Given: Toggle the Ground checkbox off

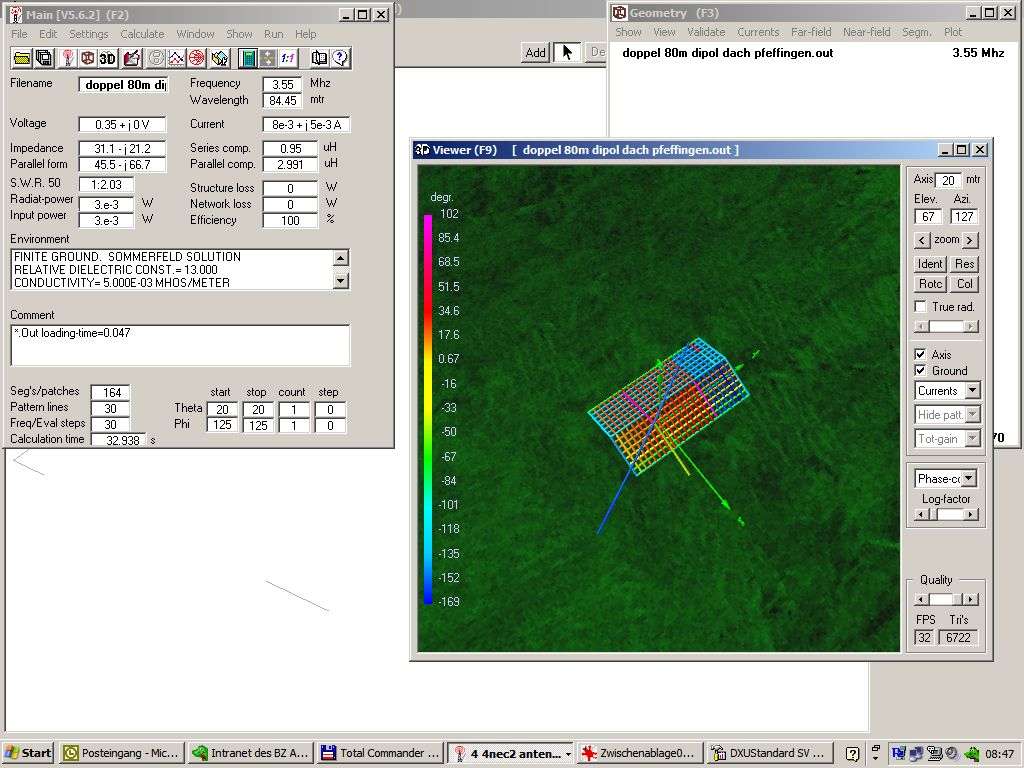Looking at the screenshot, I should 921,371.
